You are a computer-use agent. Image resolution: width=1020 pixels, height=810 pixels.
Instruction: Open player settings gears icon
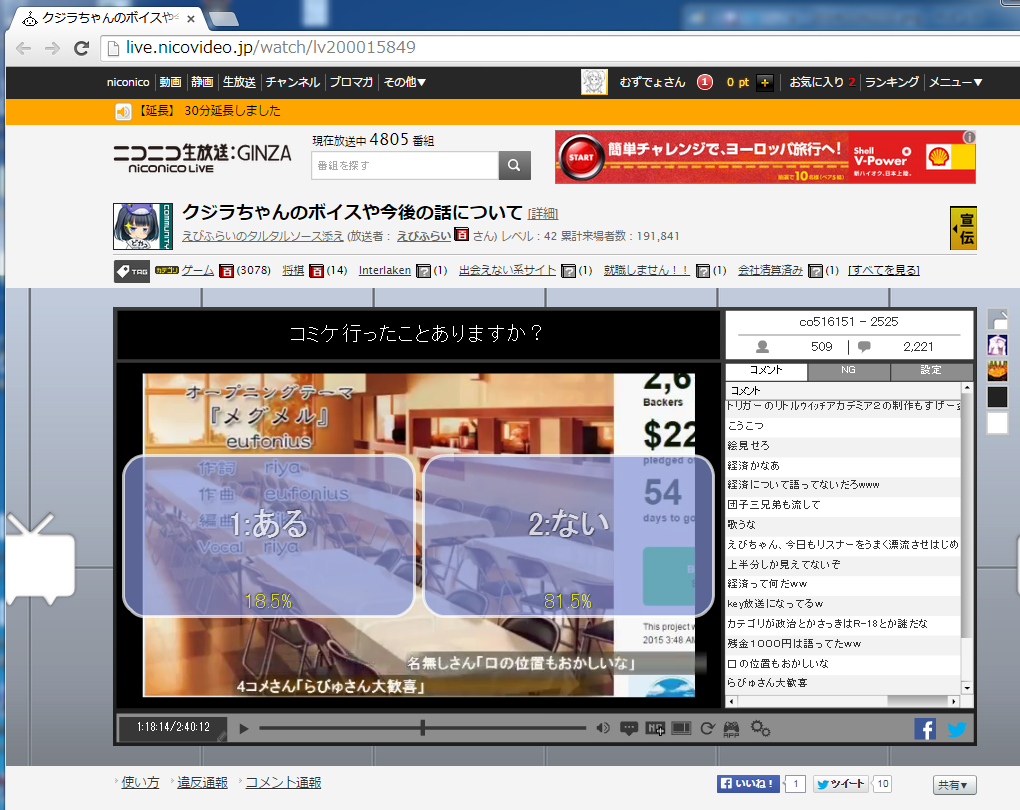[x=760, y=729]
